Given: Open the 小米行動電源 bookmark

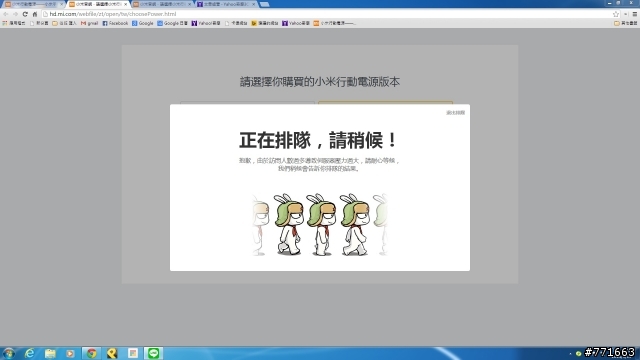Looking at the screenshot, I should pyautogui.click(x=335, y=23).
